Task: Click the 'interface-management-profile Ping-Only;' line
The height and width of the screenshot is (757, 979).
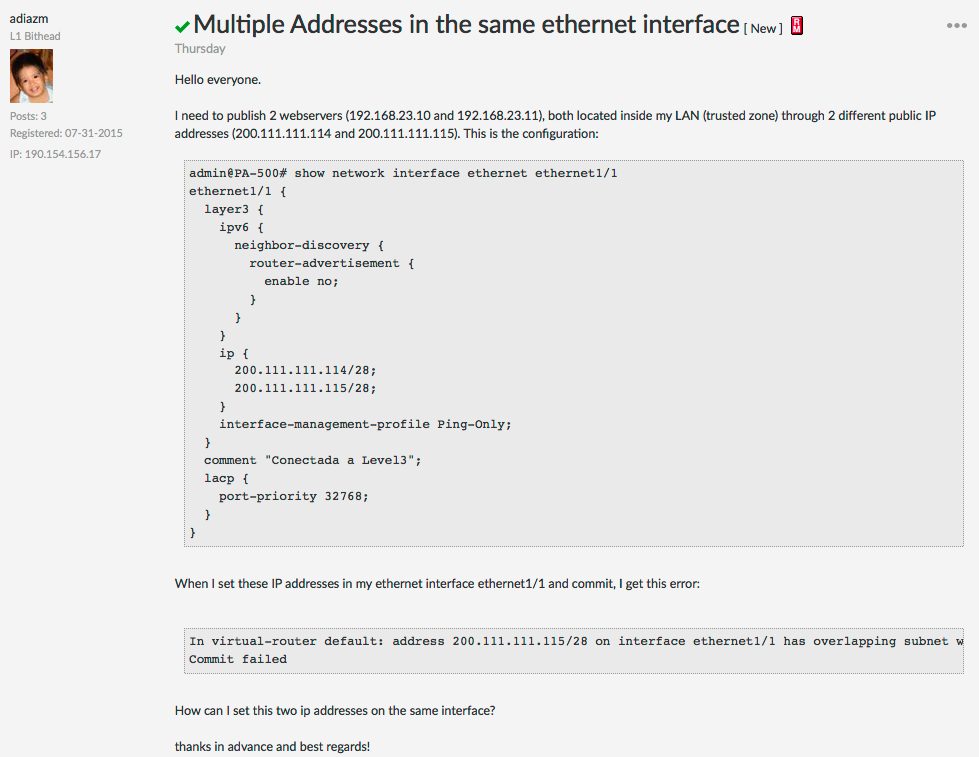Action: [x=365, y=424]
